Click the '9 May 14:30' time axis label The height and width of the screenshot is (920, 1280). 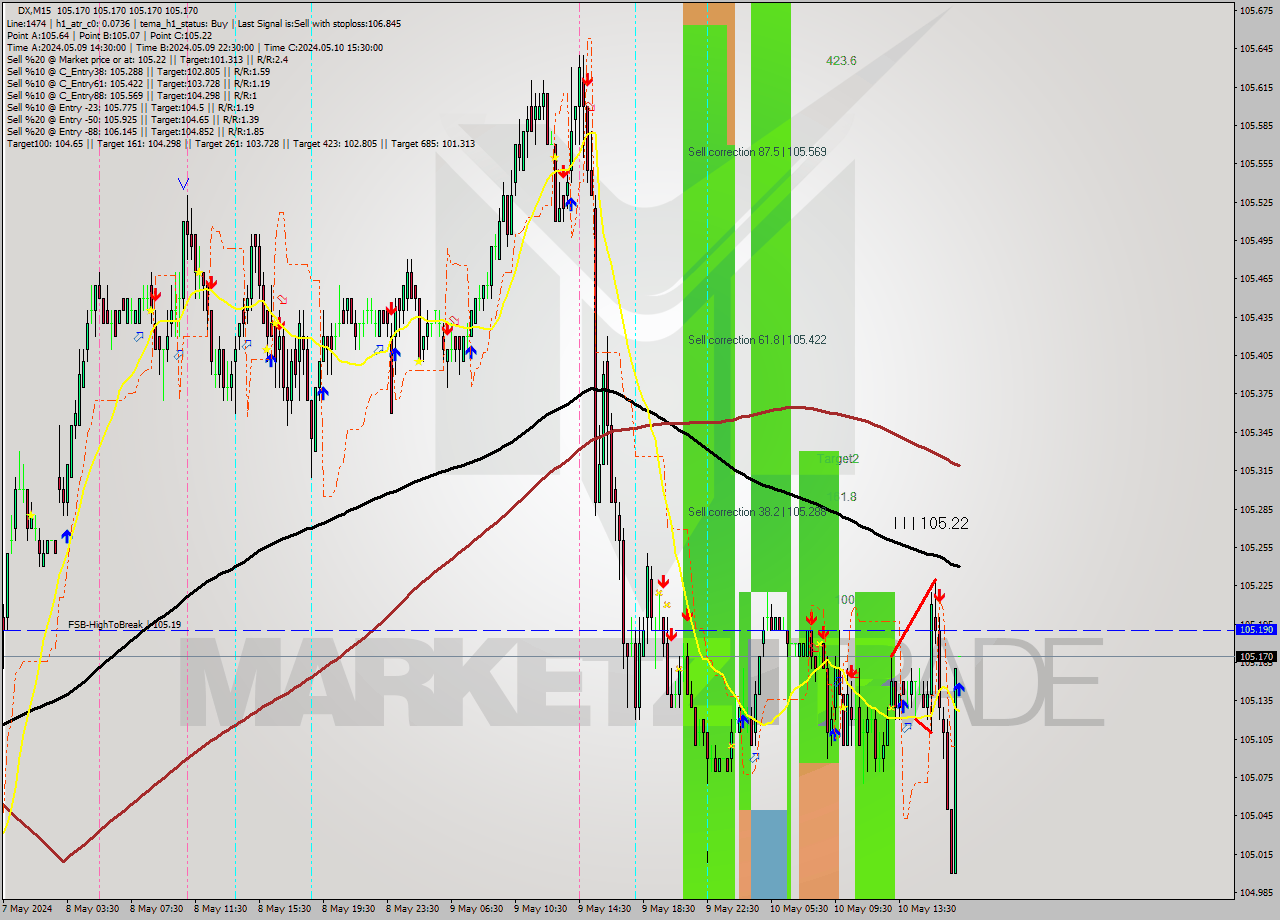[605, 909]
